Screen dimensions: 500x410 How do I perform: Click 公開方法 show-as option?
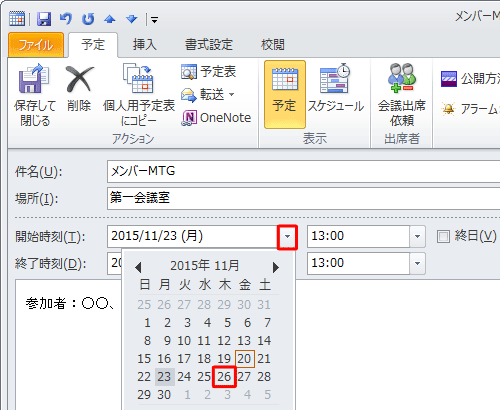(470, 79)
